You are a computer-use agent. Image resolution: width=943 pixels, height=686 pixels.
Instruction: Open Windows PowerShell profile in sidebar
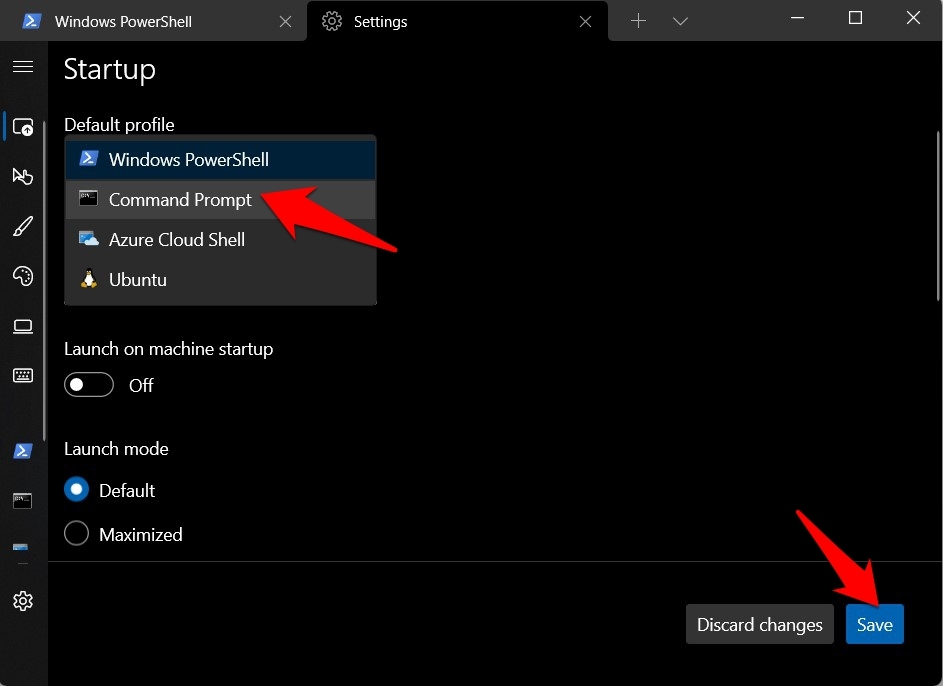tap(23, 450)
